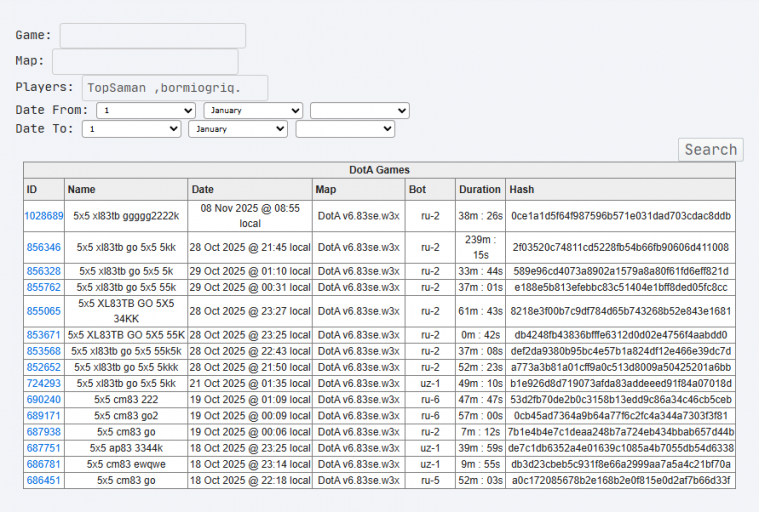Image resolution: width=759 pixels, height=512 pixels.
Task: Select game name '5x5 xl83tb ggggg2222k'
Action: click(x=126, y=216)
